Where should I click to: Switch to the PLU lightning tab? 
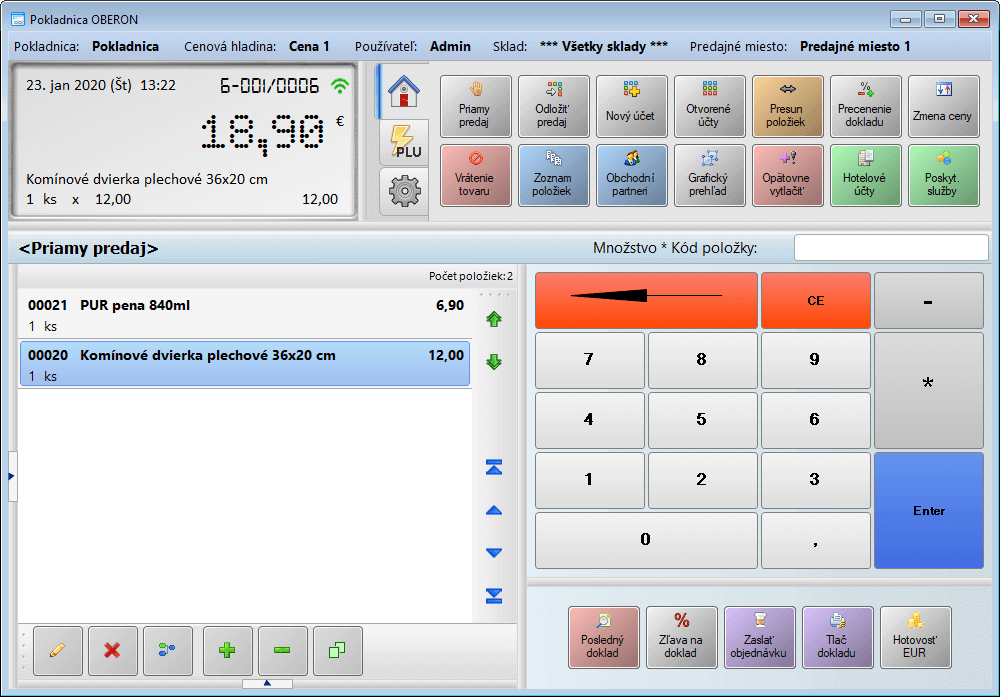[x=403, y=143]
